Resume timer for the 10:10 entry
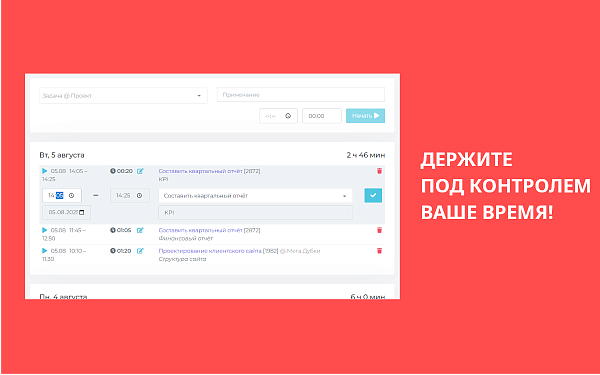This screenshot has width=600, height=375. click(45, 251)
